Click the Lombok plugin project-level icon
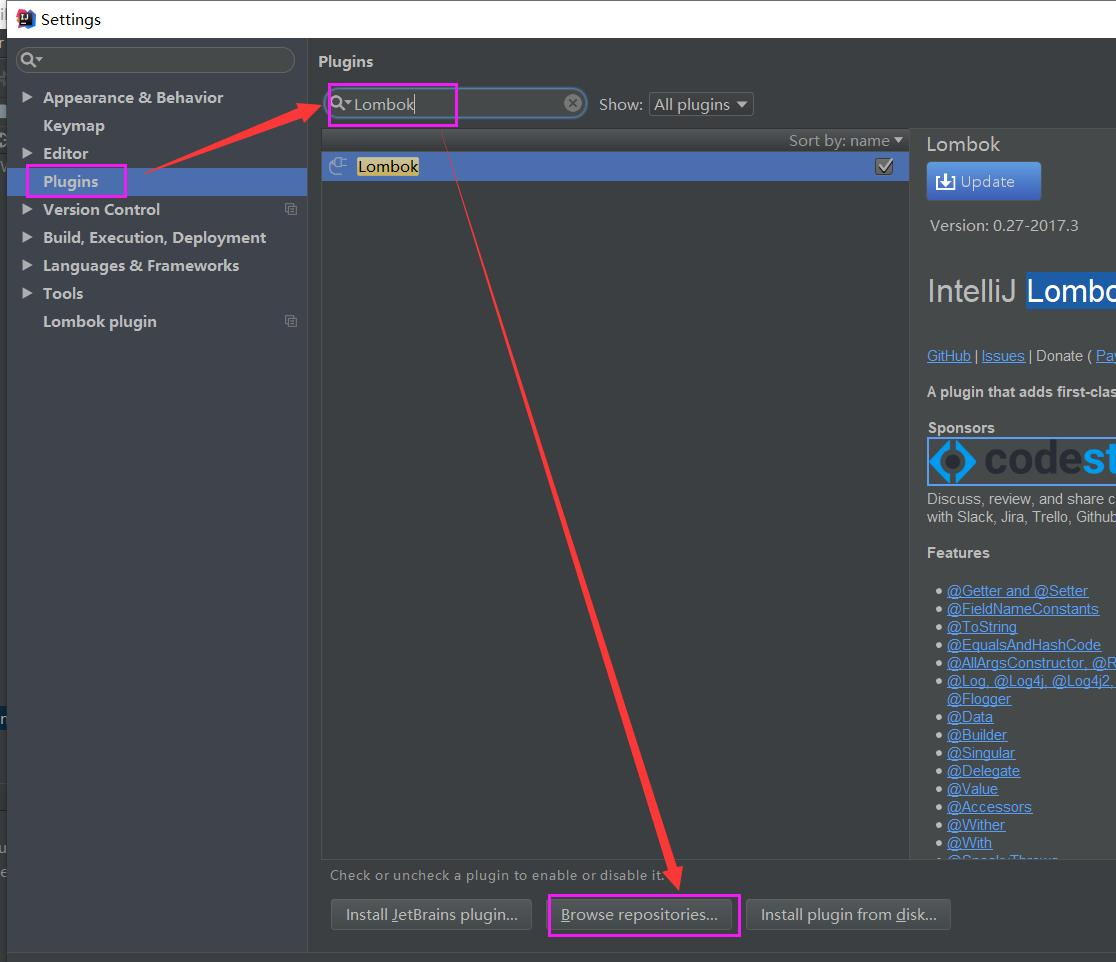 [x=291, y=321]
